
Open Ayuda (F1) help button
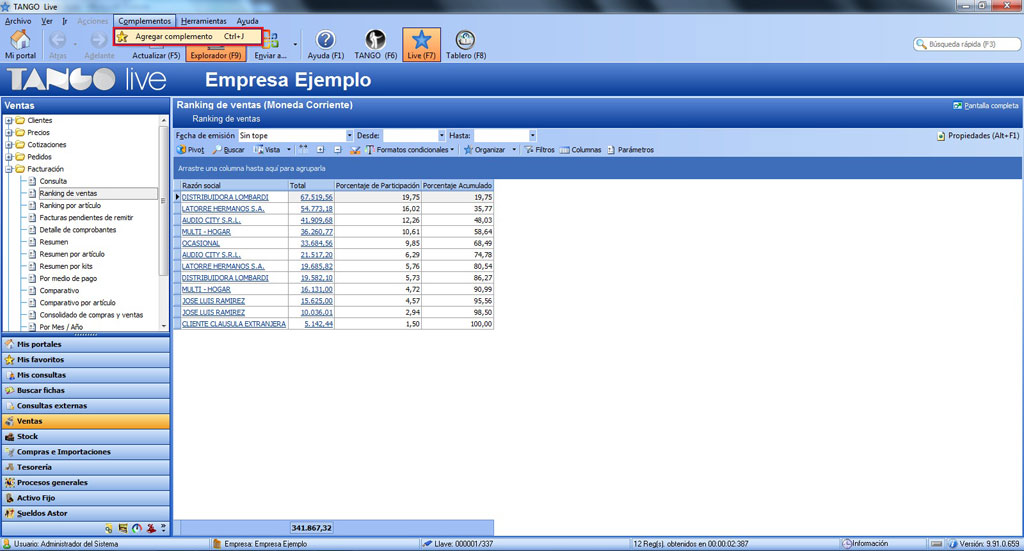tap(325, 44)
